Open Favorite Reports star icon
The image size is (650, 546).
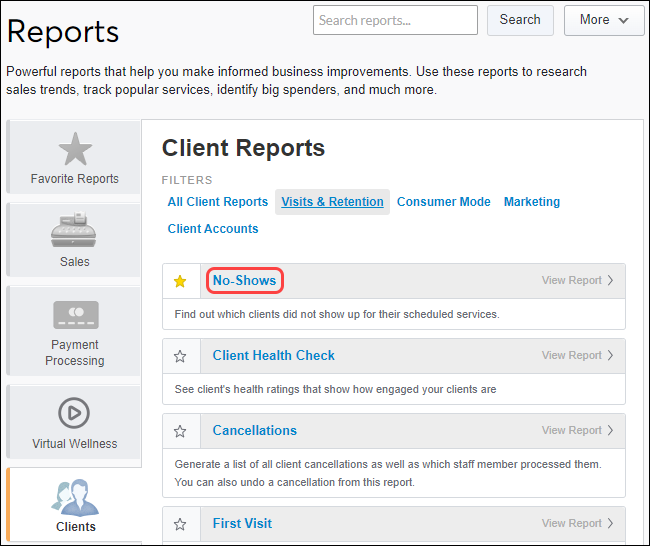point(75,149)
